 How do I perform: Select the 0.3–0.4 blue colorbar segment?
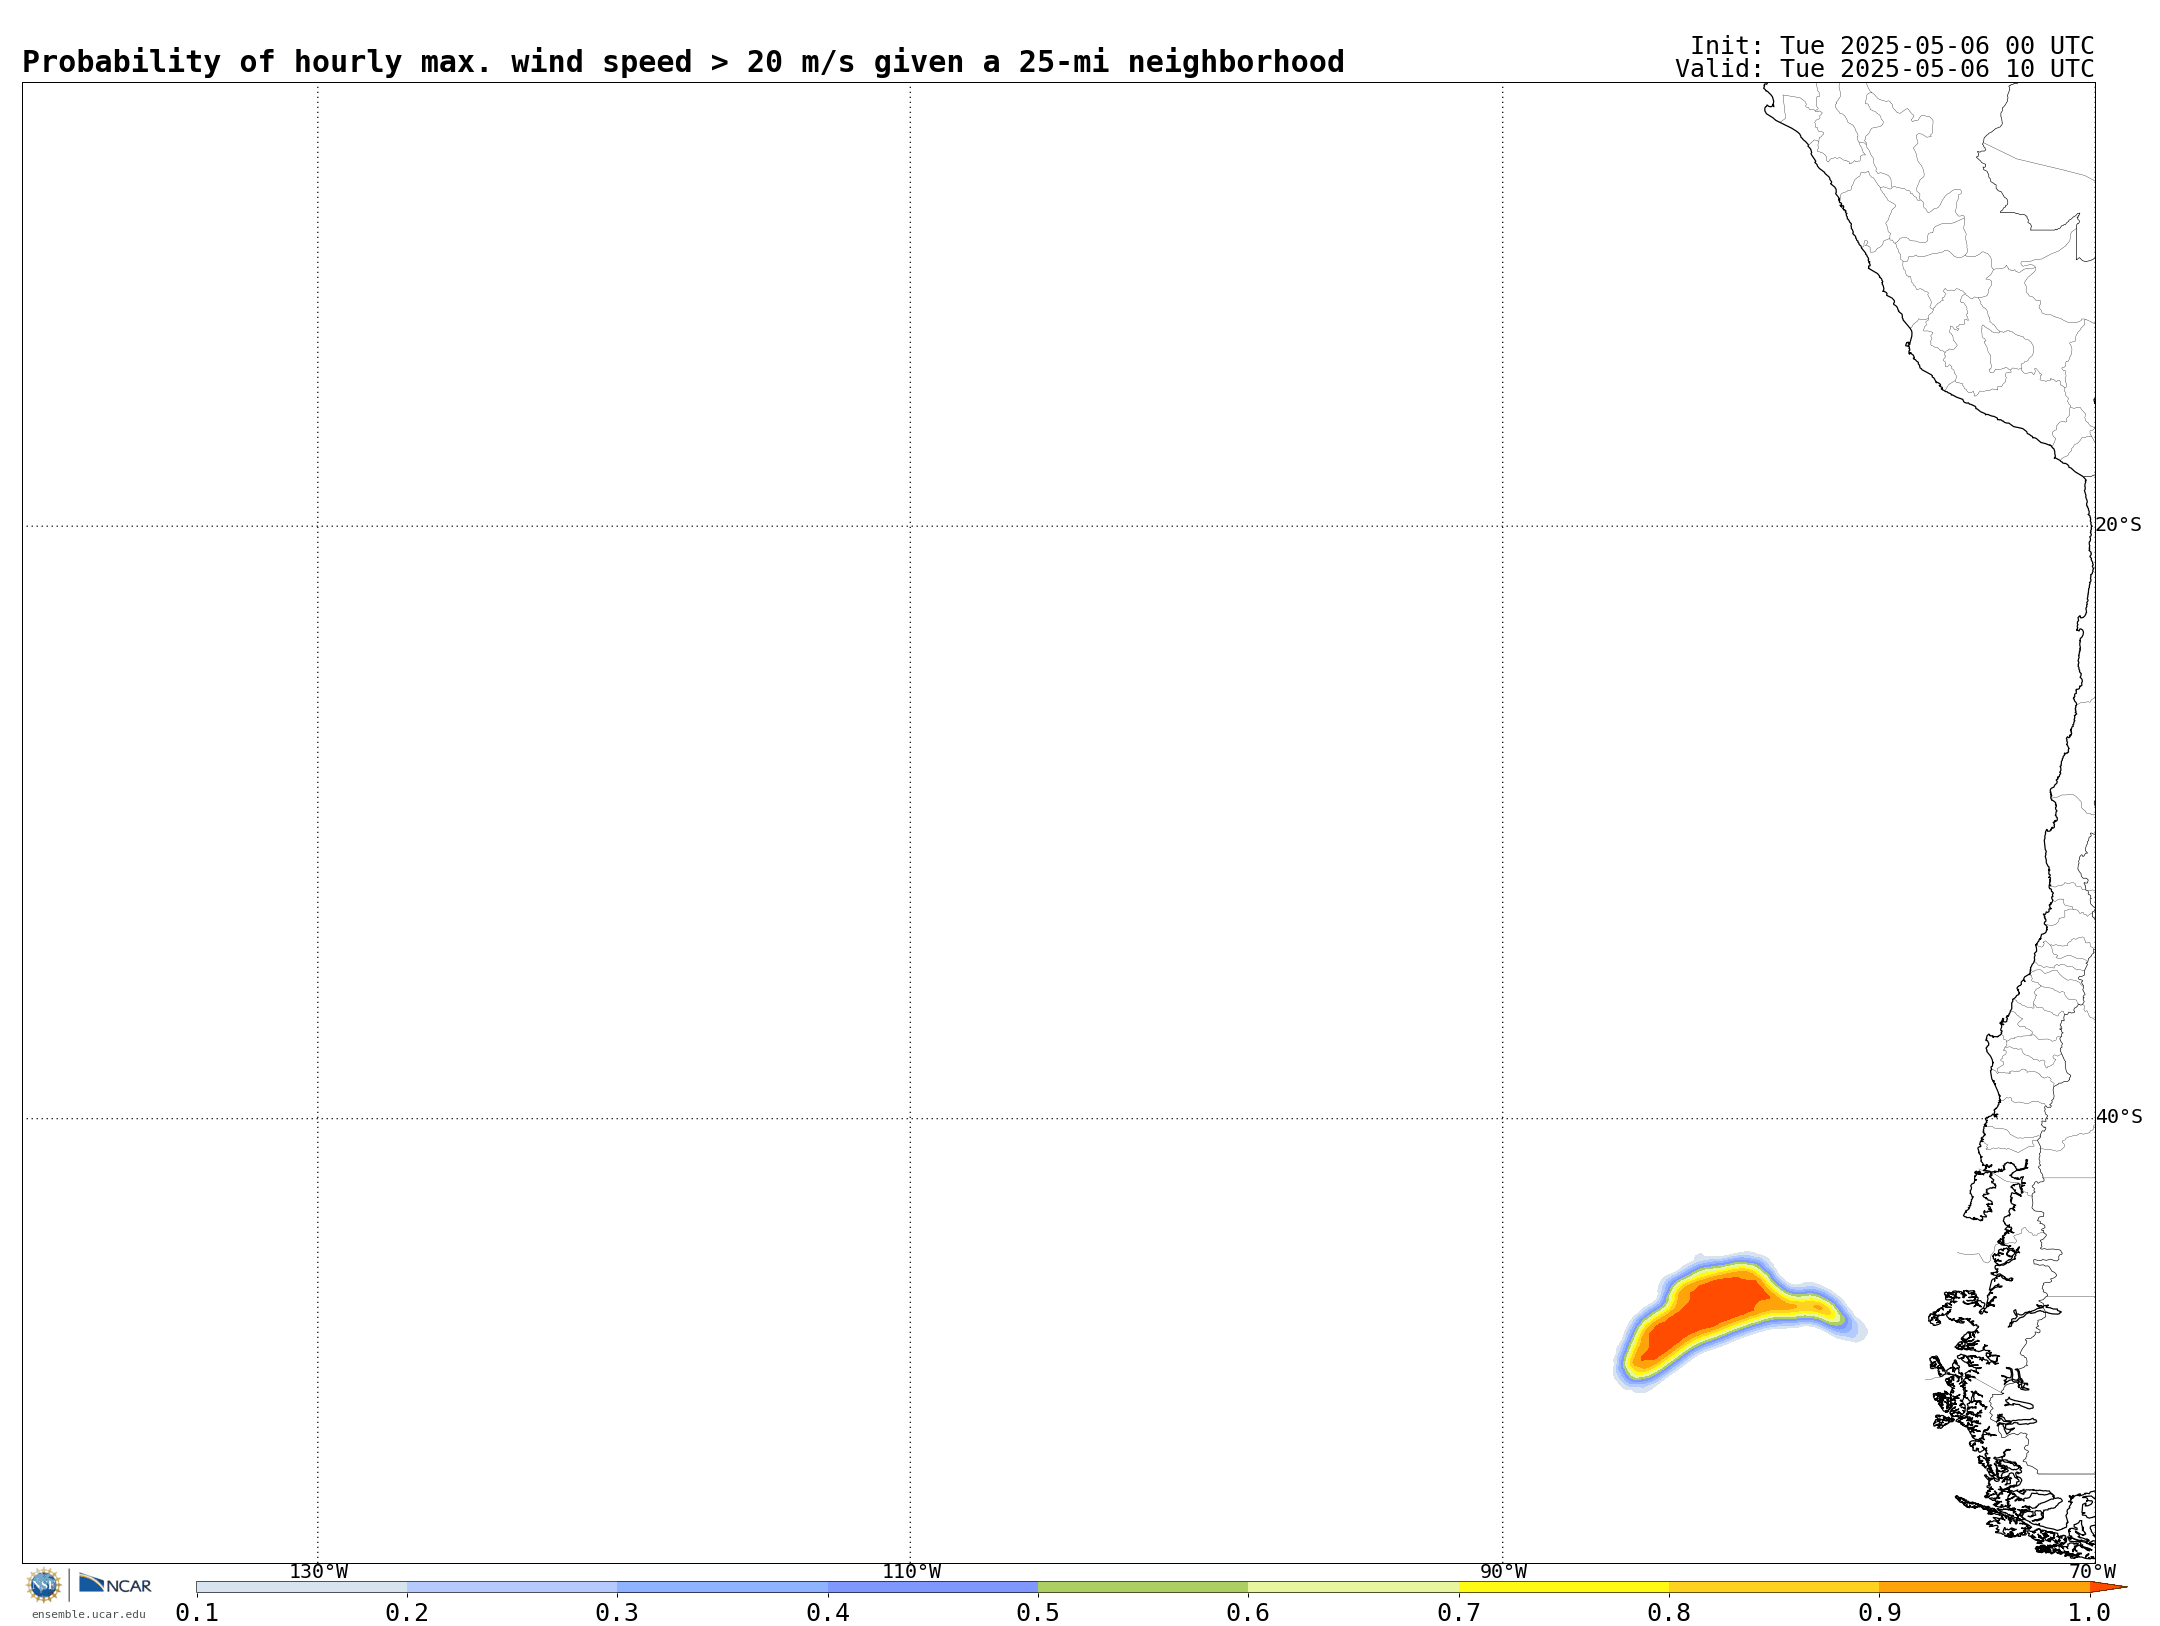pyautogui.click(x=722, y=1587)
